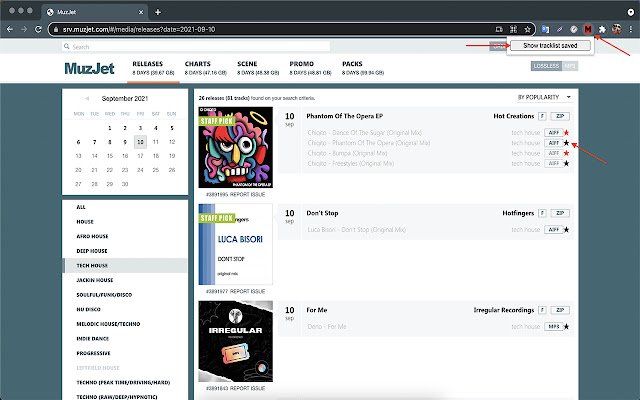Open Luca Bisori Don't Stop cover art
640x400 pixels.
tap(236, 244)
